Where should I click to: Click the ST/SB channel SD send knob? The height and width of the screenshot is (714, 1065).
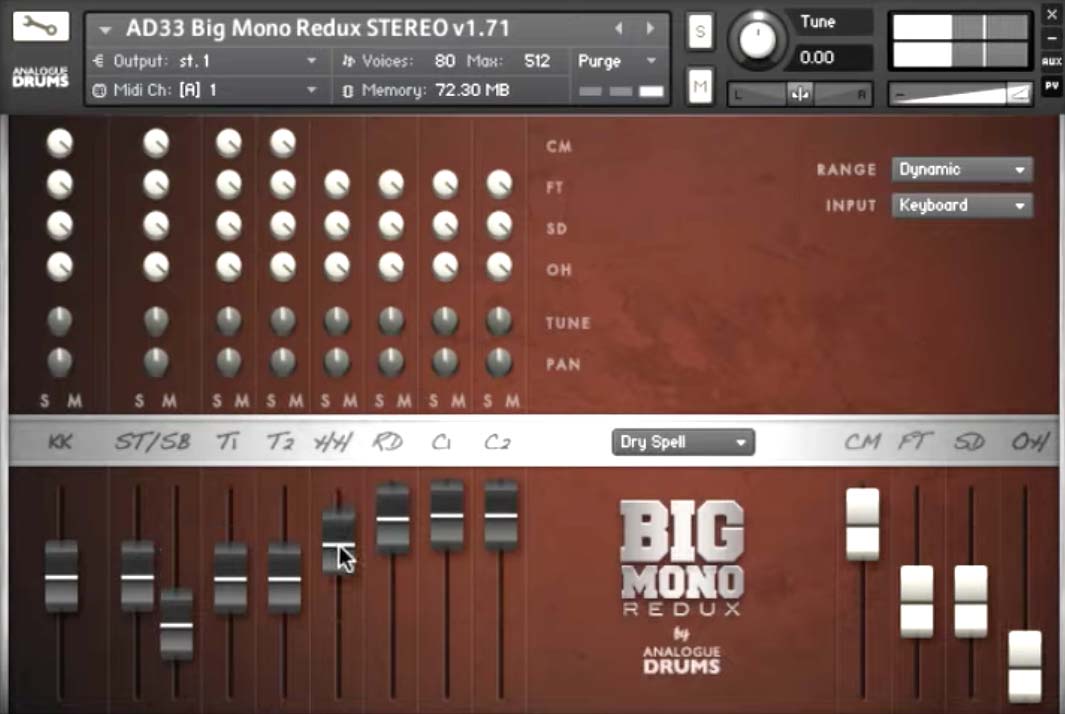(x=156, y=226)
